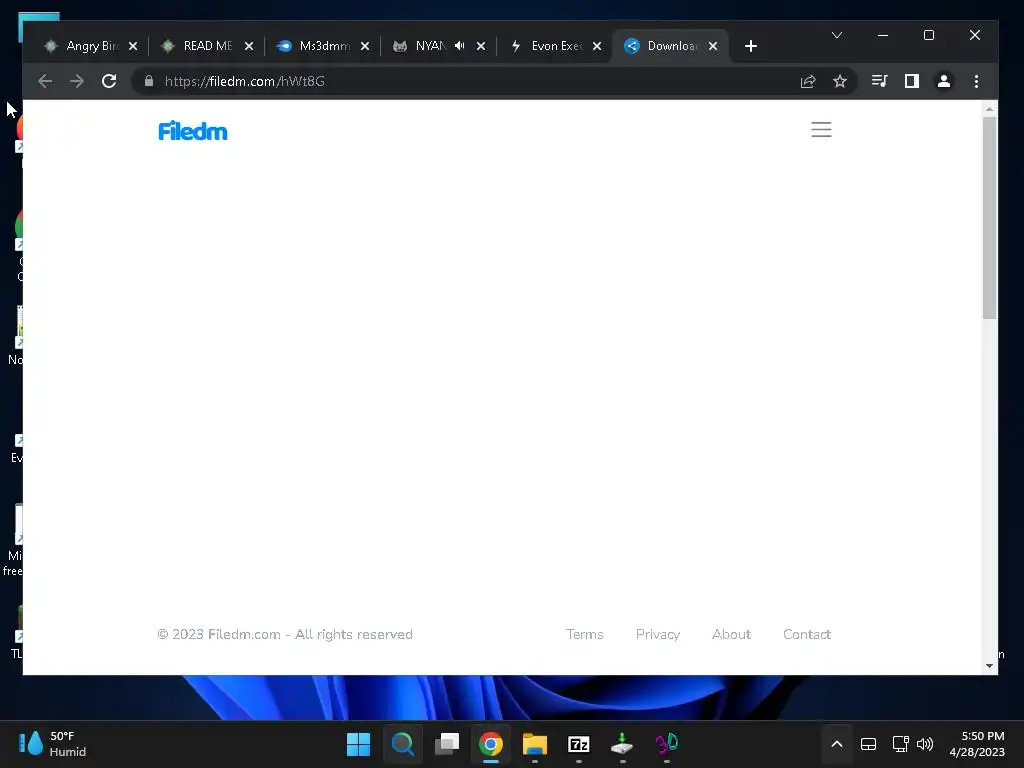Open the touch keyboard tray icon

(868, 744)
